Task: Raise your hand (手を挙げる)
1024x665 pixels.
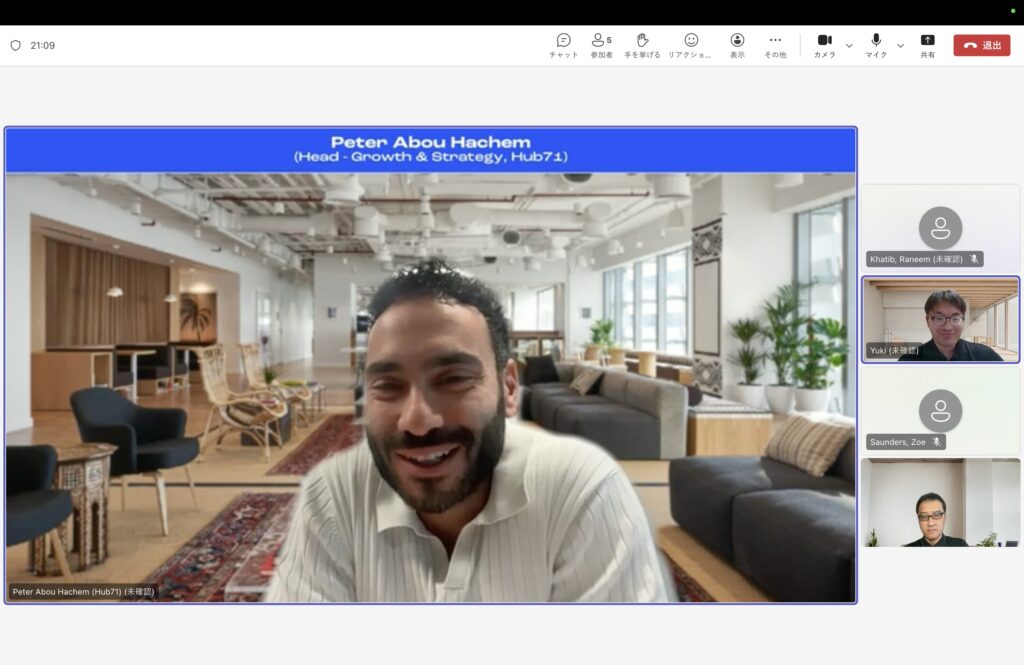Action: [643, 45]
